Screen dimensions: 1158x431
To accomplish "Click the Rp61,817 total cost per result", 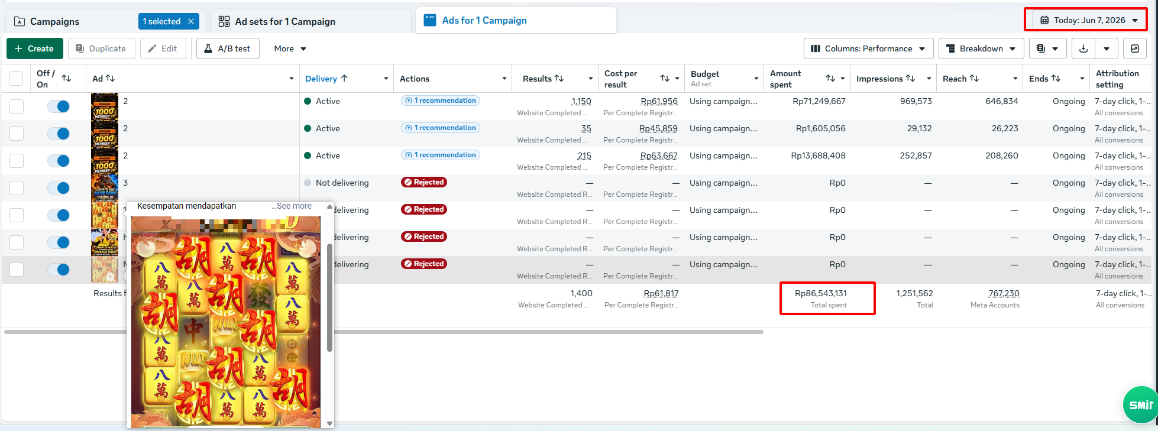I will tap(661, 293).
